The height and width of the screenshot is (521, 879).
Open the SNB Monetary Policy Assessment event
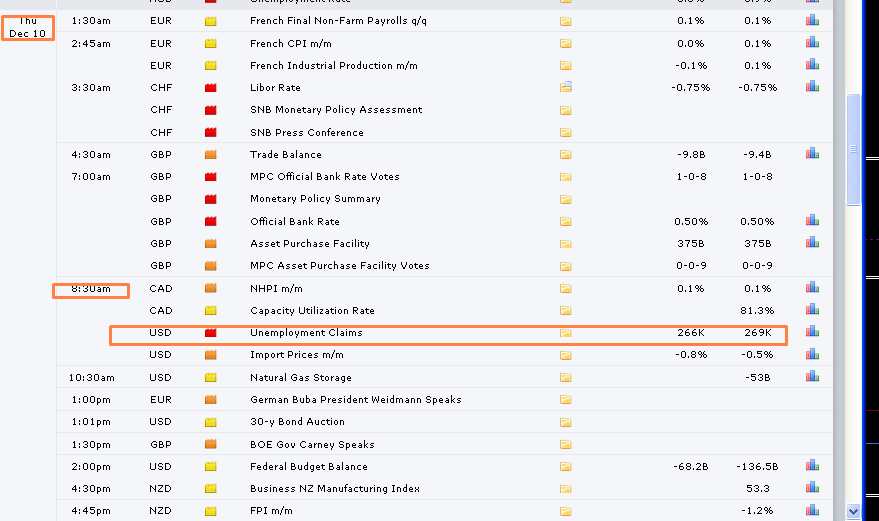point(336,110)
